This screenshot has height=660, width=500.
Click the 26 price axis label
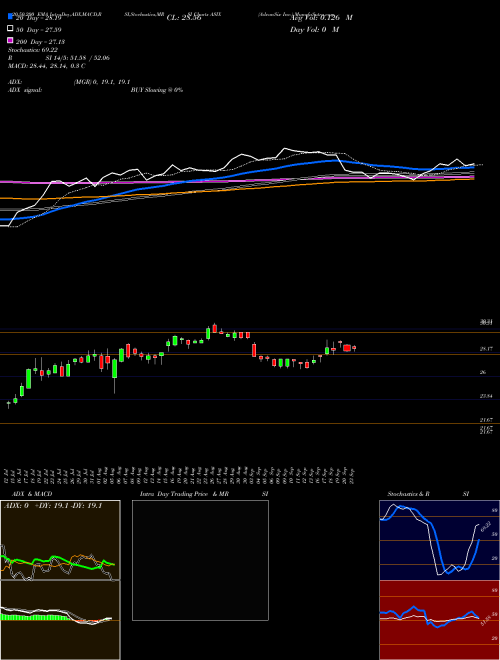click(483, 373)
